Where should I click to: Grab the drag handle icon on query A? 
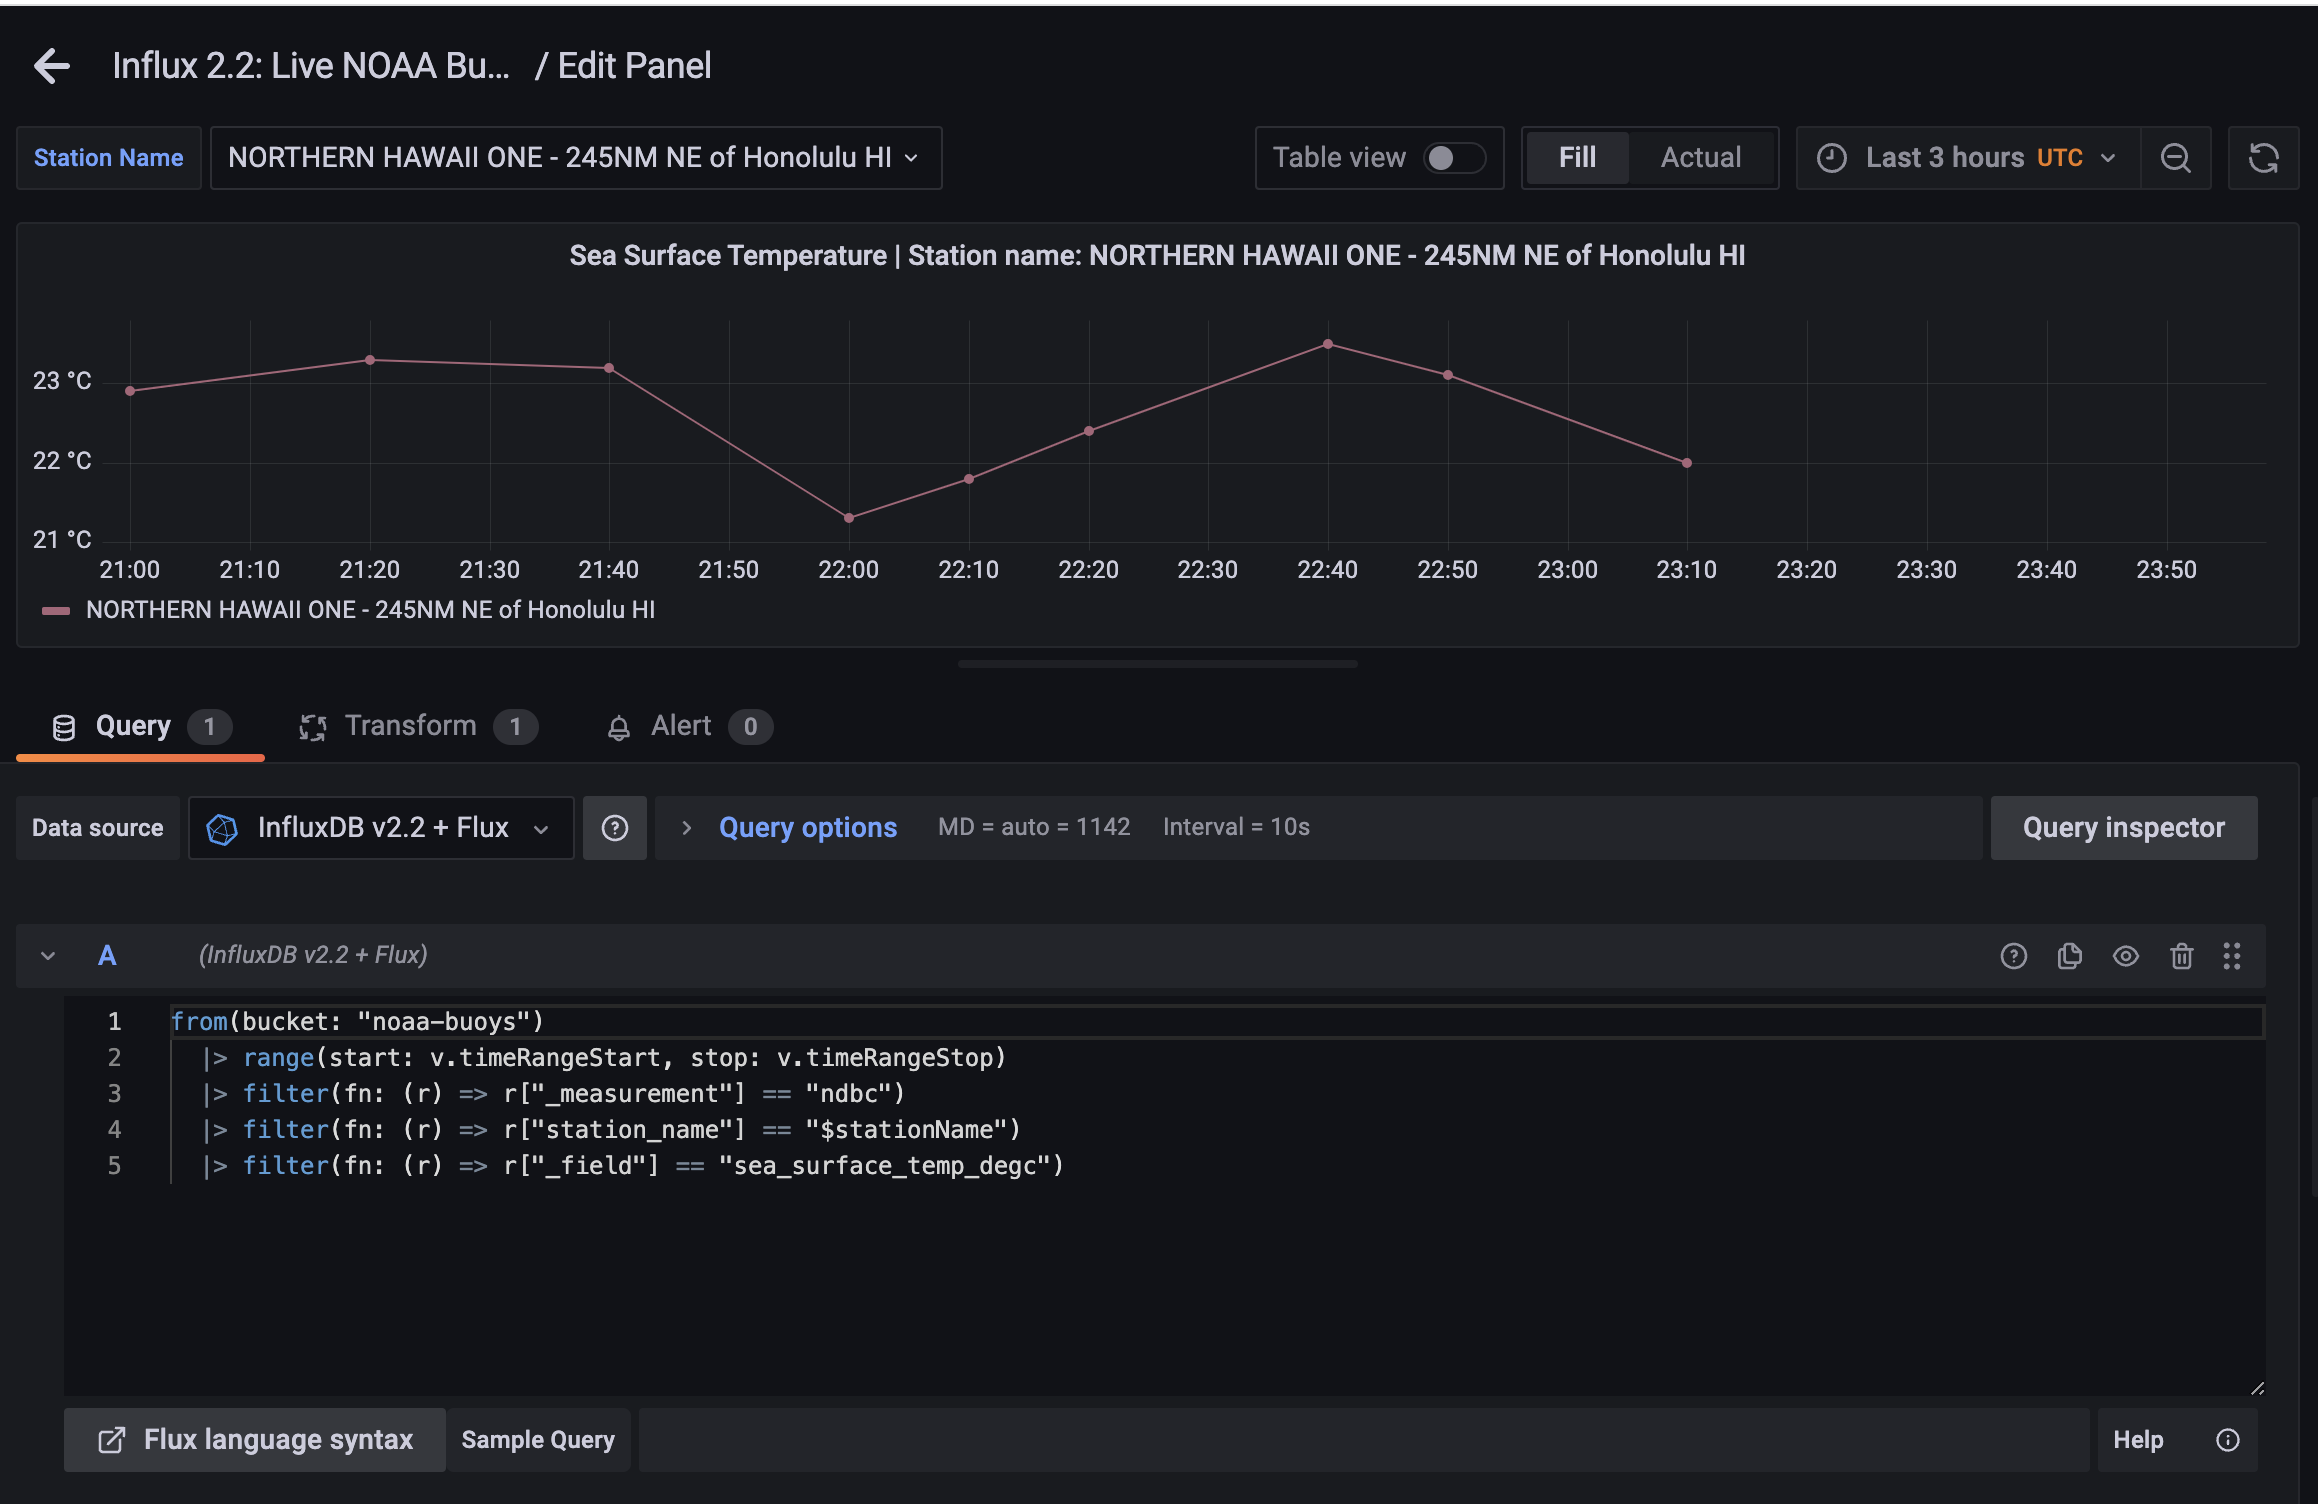point(2232,956)
